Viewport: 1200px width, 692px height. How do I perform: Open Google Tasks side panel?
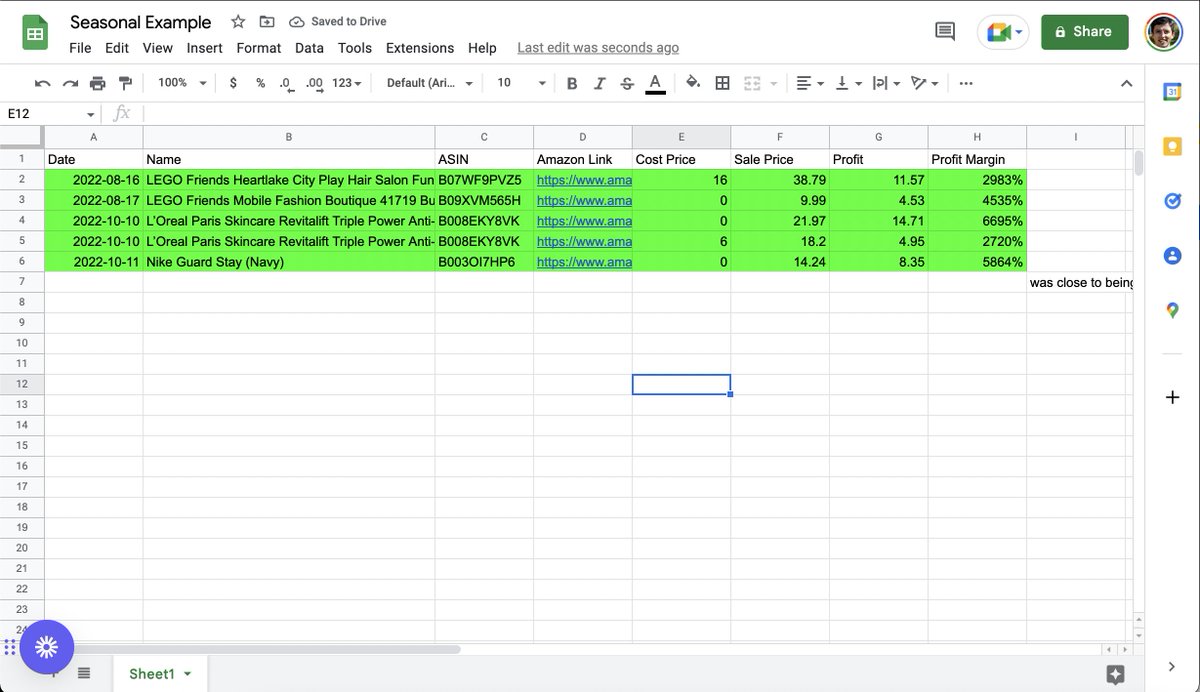pyautogui.click(x=1172, y=201)
